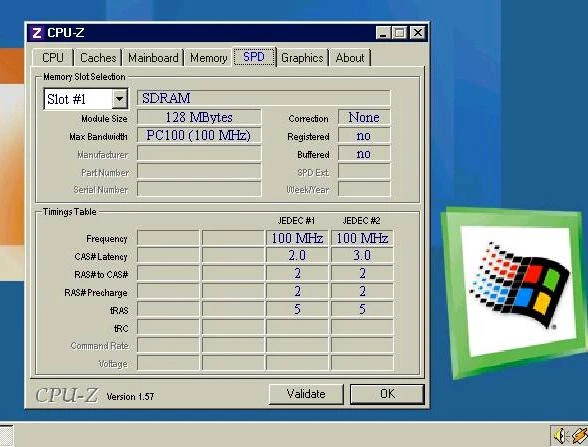Switch to the Caches tab

pos(98,58)
